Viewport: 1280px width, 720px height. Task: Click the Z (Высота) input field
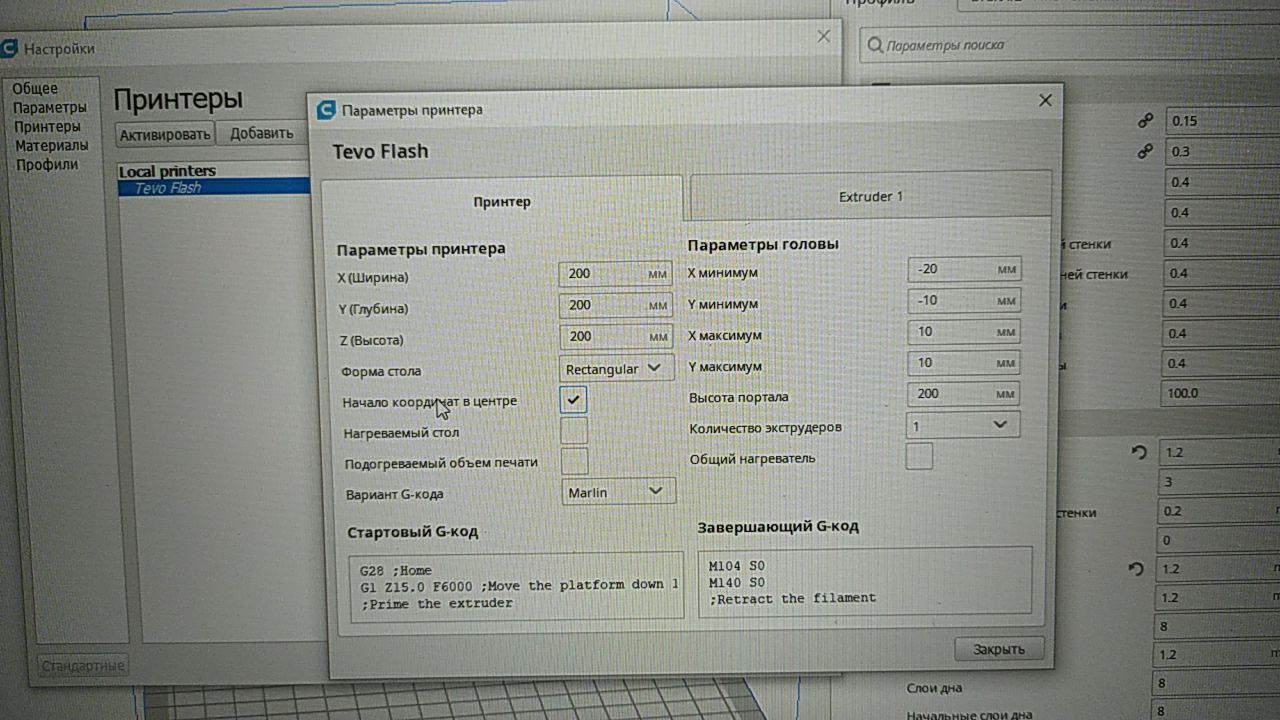pos(615,337)
